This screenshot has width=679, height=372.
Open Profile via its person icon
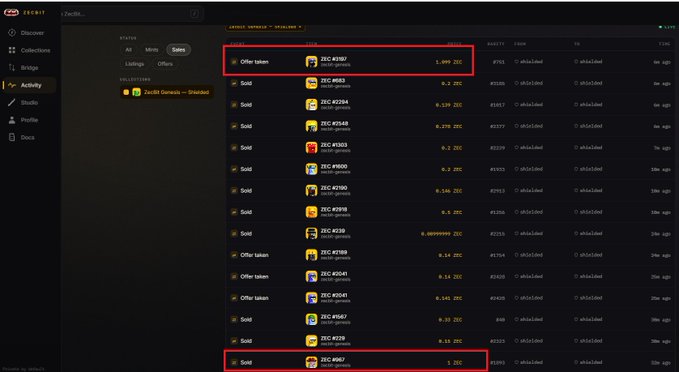click(12, 120)
